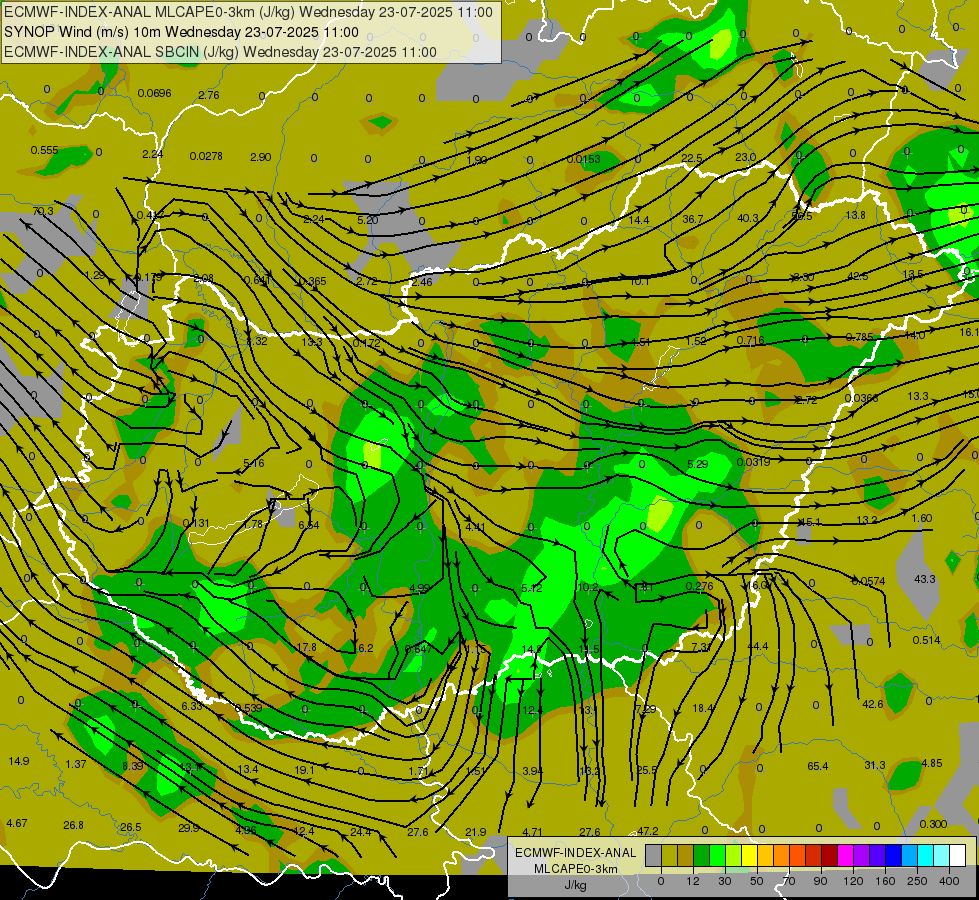979x900 pixels.
Task: Click legend tick label 120
Action: pos(853,881)
